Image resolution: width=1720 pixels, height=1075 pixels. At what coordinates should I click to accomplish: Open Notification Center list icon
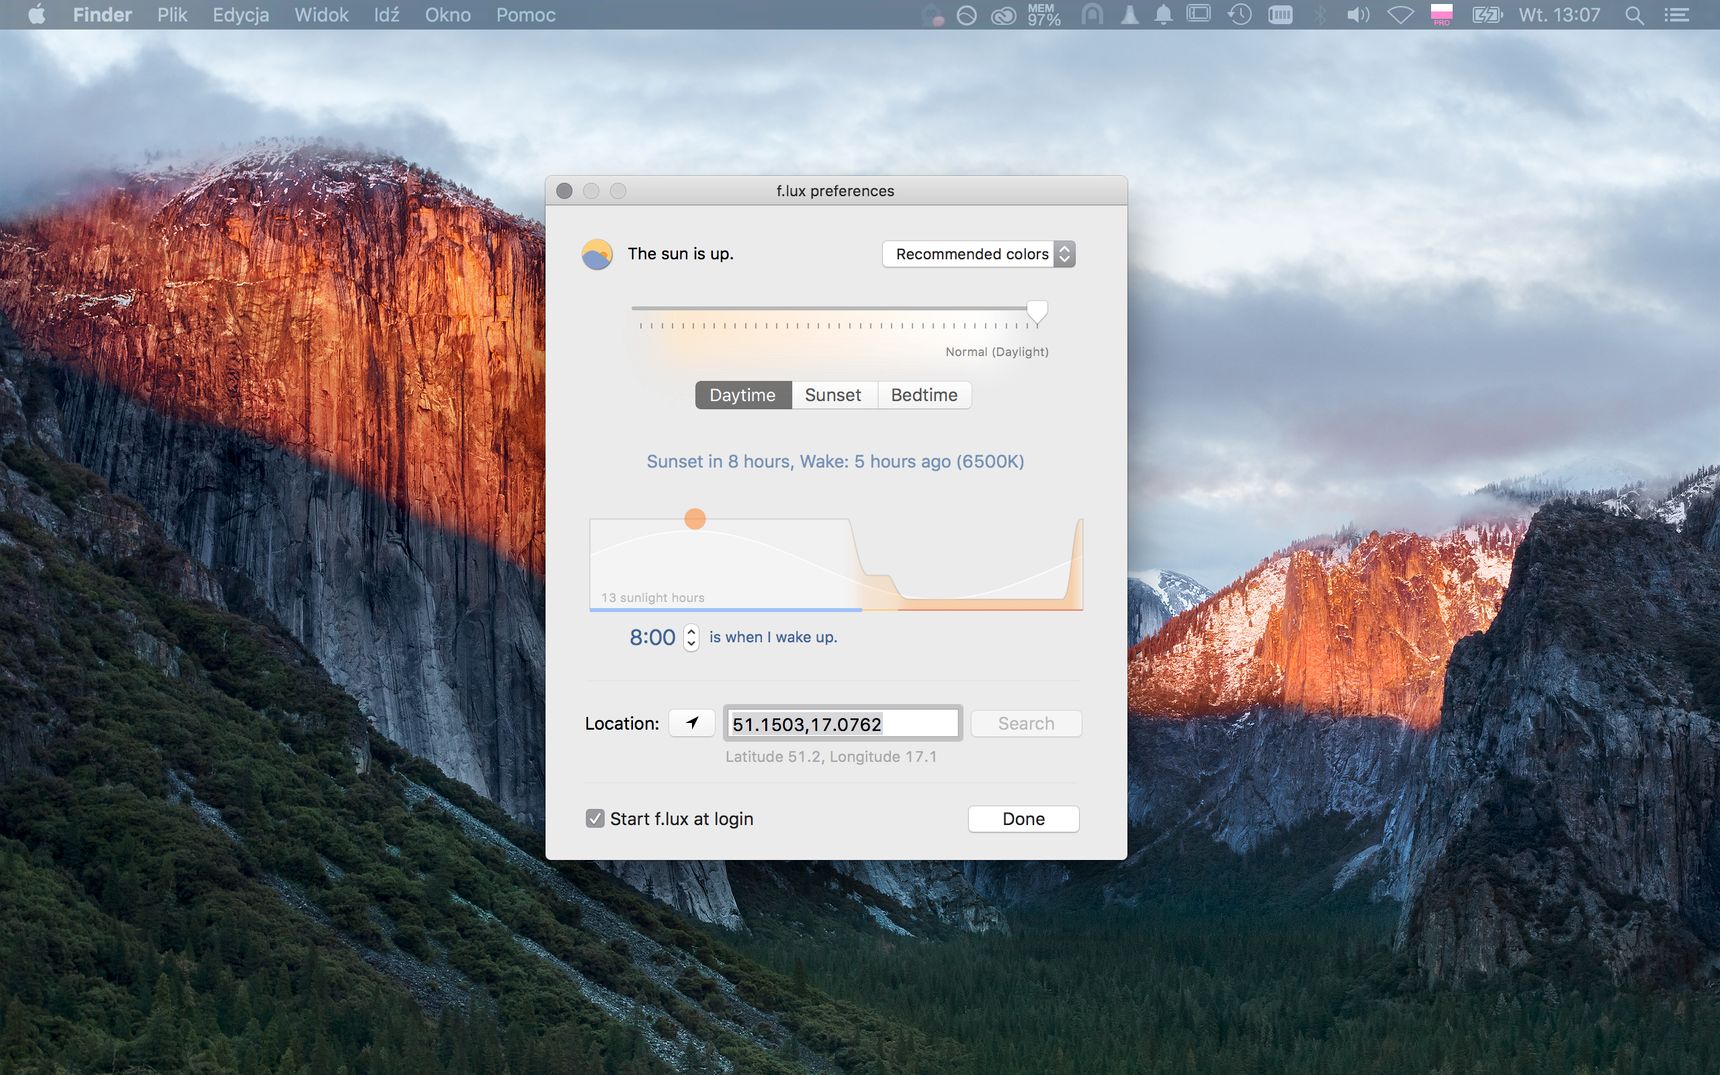pyautogui.click(x=1677, y=15)
